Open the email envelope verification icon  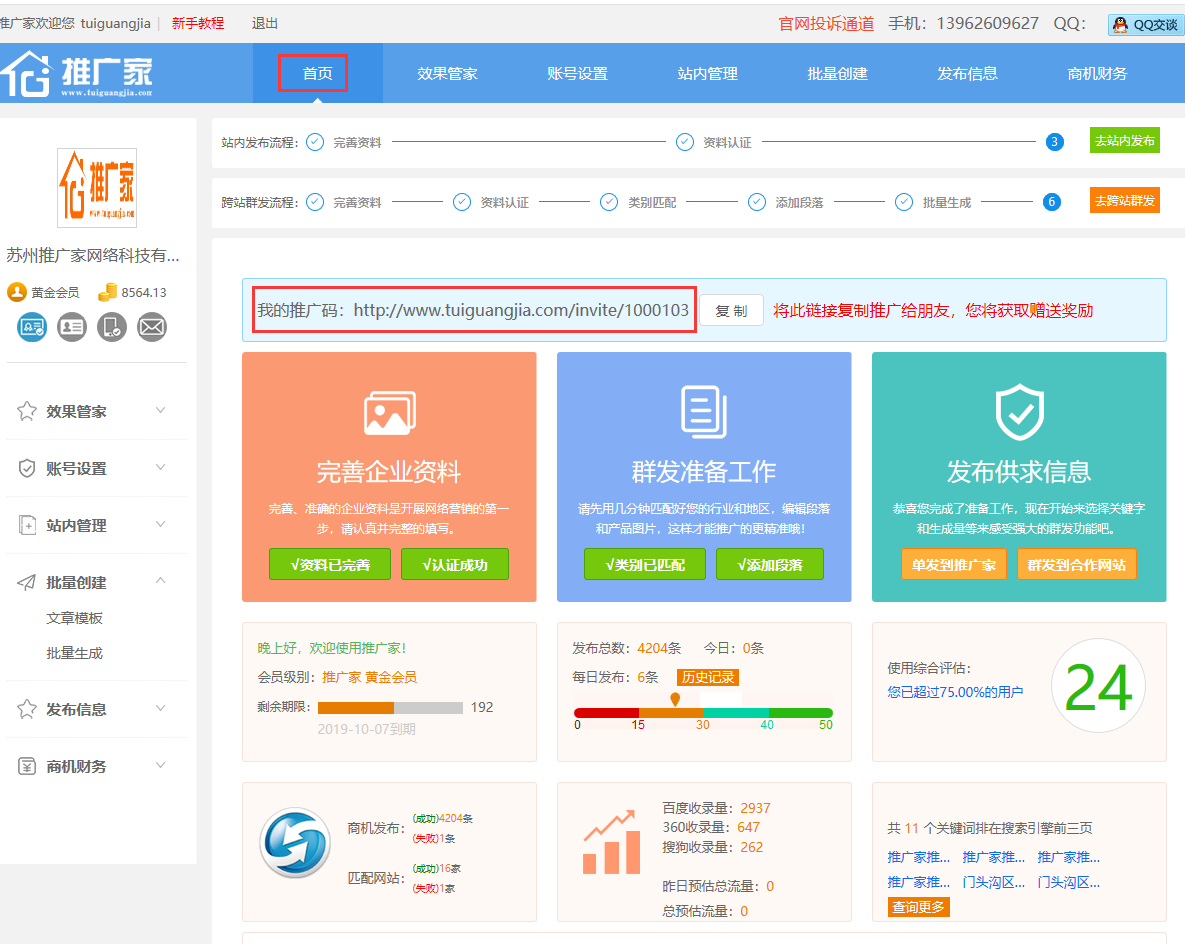point(152,327)
